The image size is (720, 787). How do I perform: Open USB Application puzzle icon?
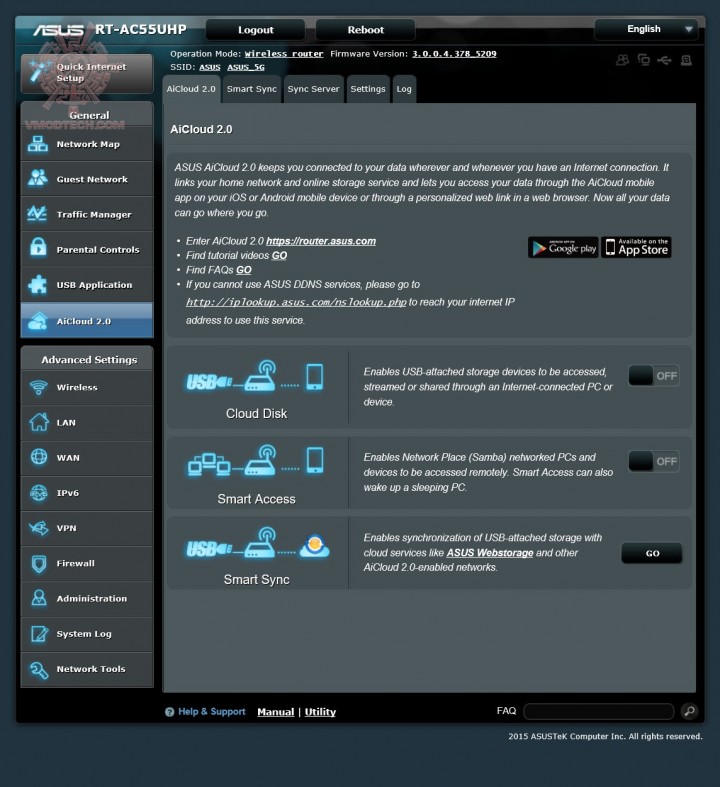(x=38, y=285)
